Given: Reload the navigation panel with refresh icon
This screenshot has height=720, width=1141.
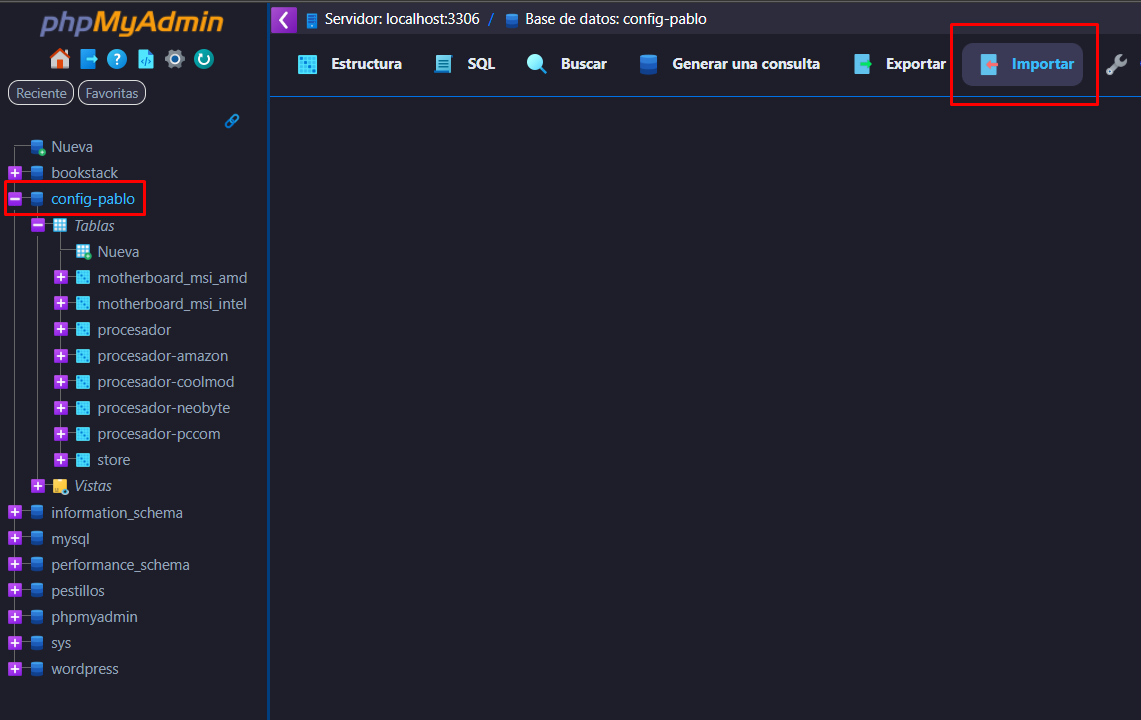Looking at the screenshot, I should [204, 59].
